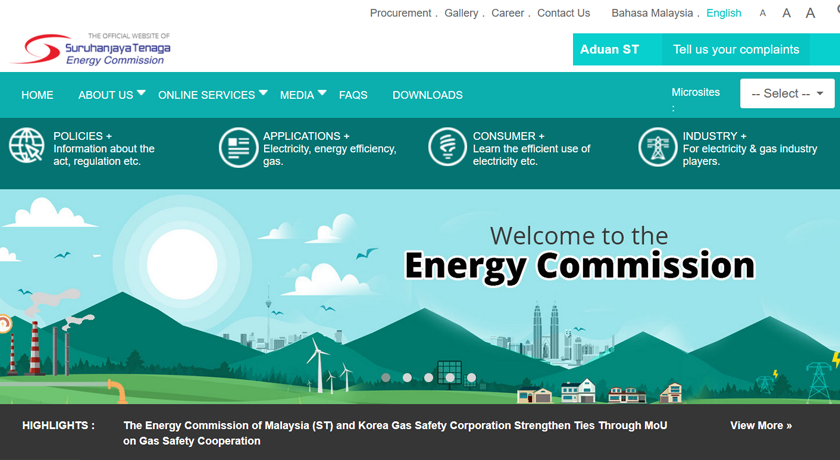The height and width of the screenshot is (460, 840).
Task: Open the Procurement link
Action: click(400, 13)
